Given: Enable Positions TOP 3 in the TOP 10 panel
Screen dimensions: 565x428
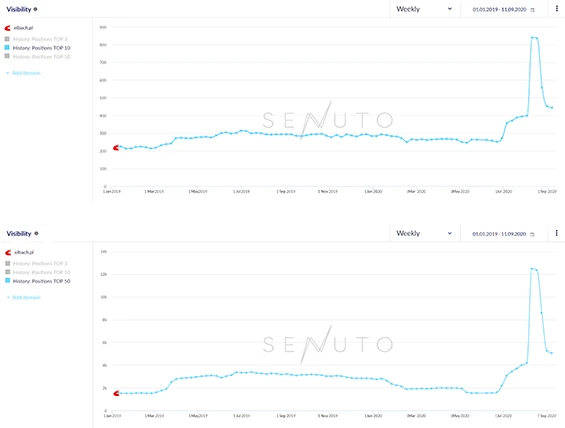Looking at the screenshot, I should click(x=7, y=39).
